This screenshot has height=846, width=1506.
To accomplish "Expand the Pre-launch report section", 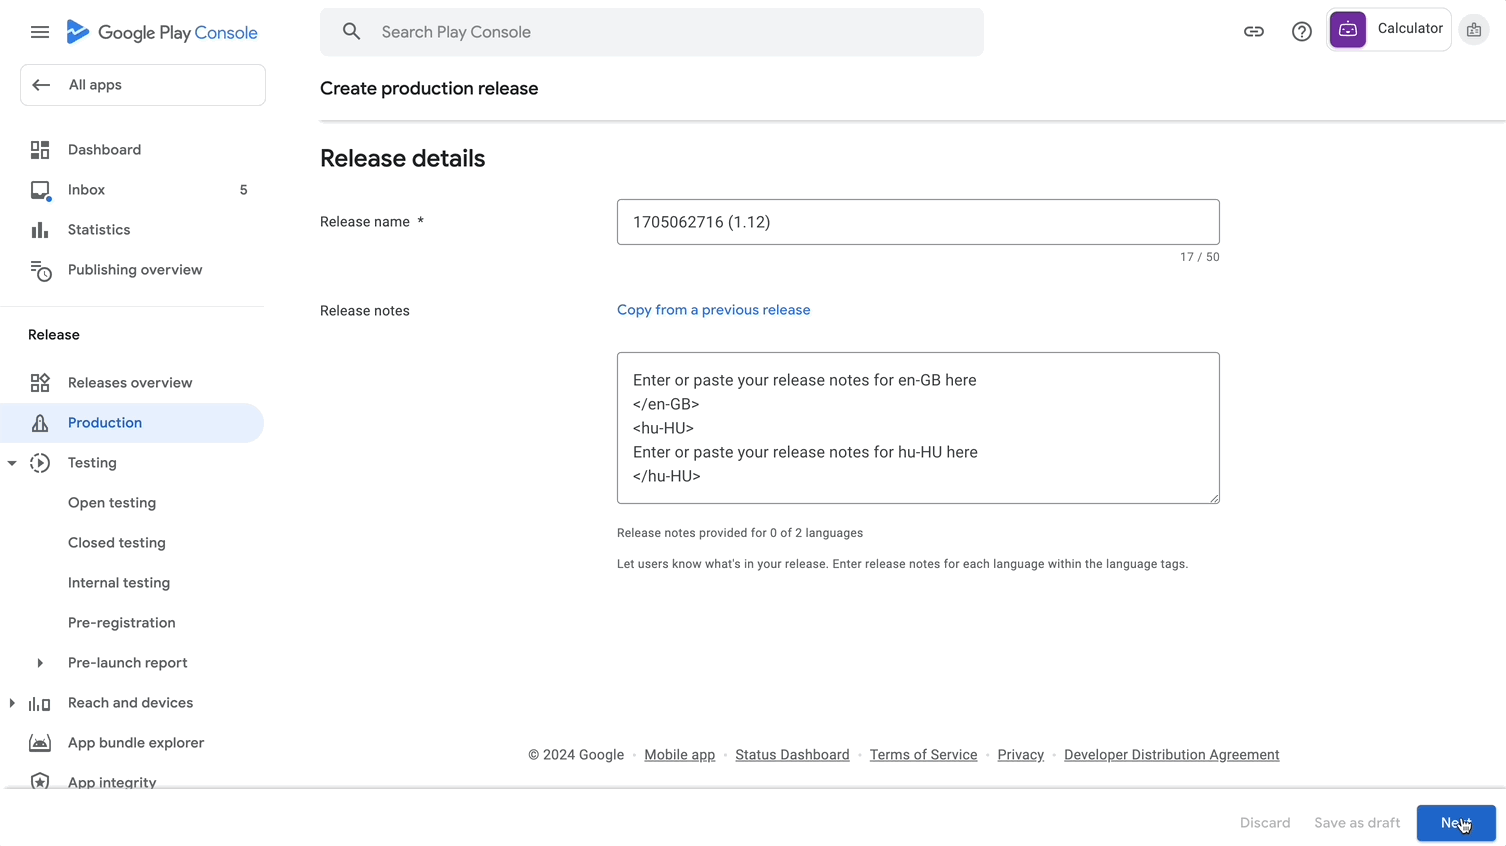I will (39, 662).
